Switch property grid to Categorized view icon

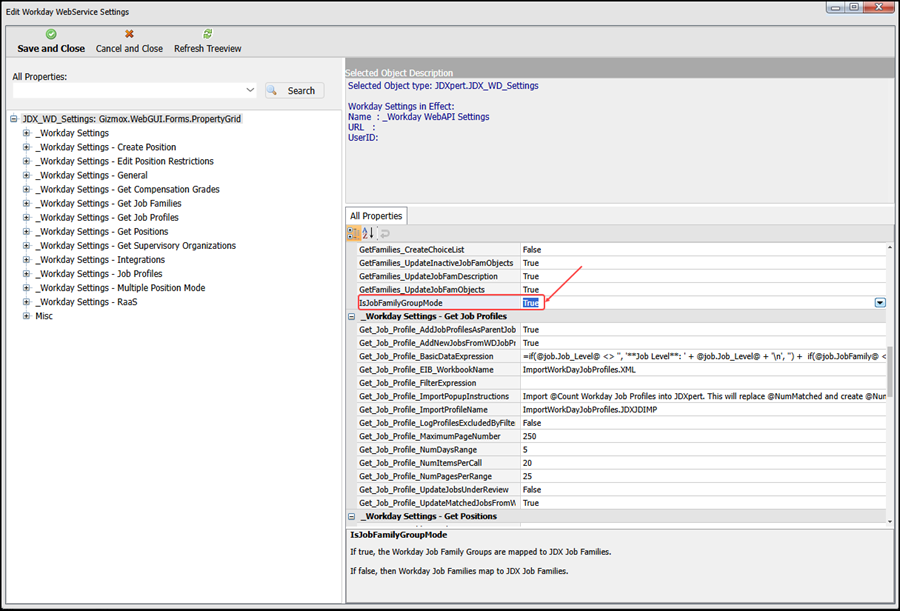pos(353,233)
